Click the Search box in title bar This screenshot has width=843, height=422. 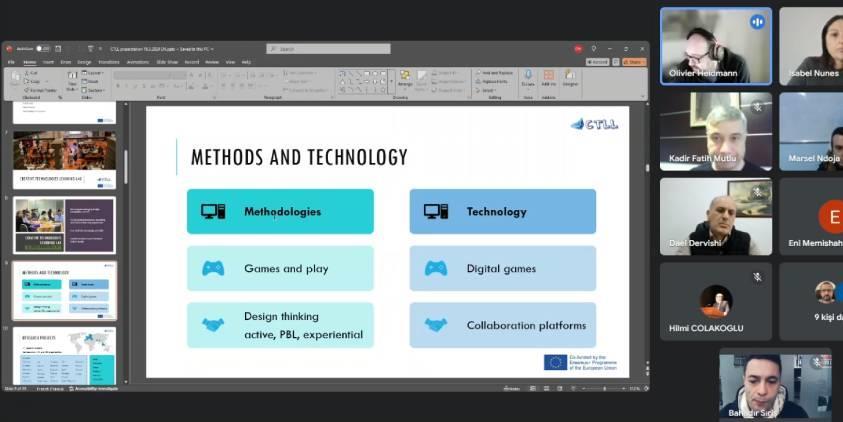(x=314, y=48)
